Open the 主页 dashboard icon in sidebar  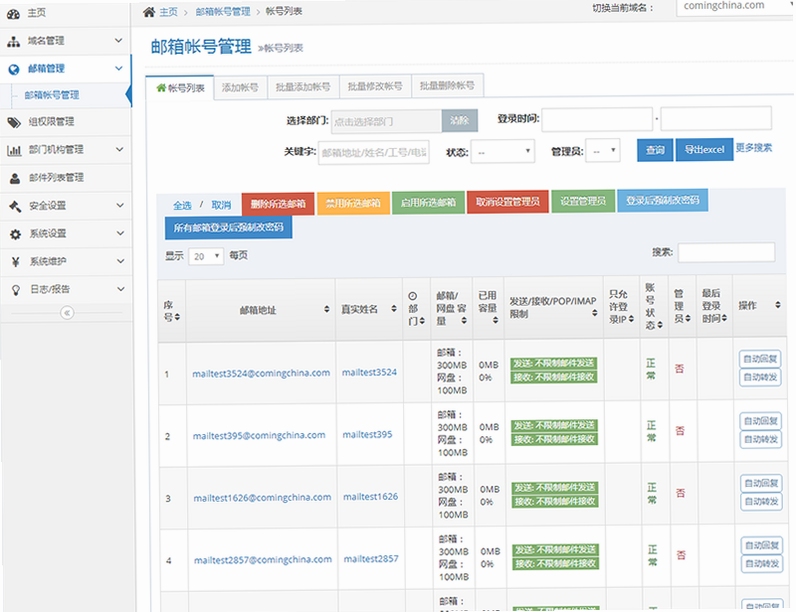point(13,14)
